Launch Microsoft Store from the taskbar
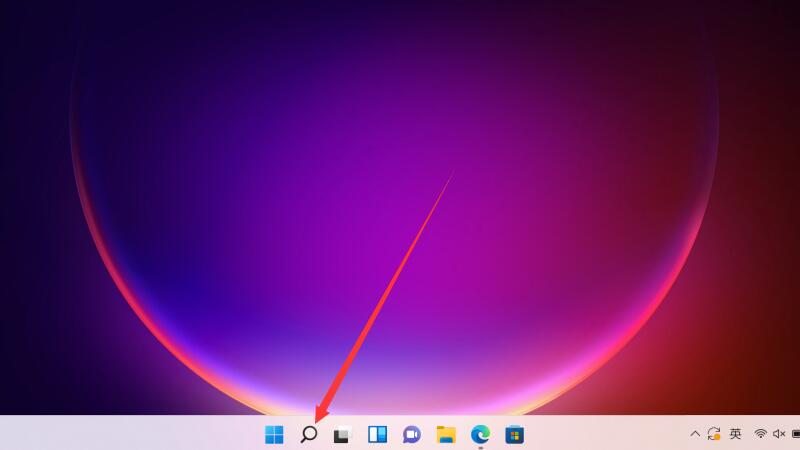This screenshot has width=800, height=450. (514, 434)
